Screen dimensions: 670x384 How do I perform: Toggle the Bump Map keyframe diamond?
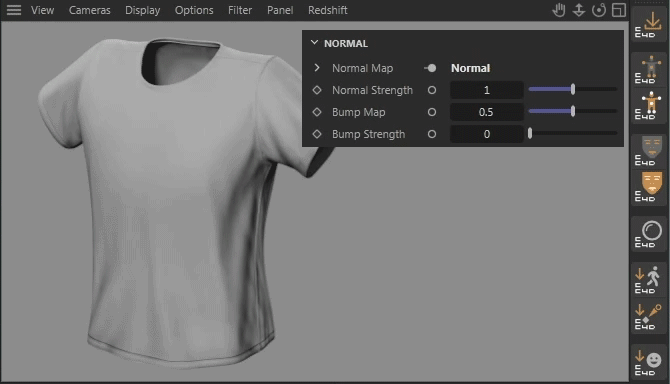tap(317, 112)
